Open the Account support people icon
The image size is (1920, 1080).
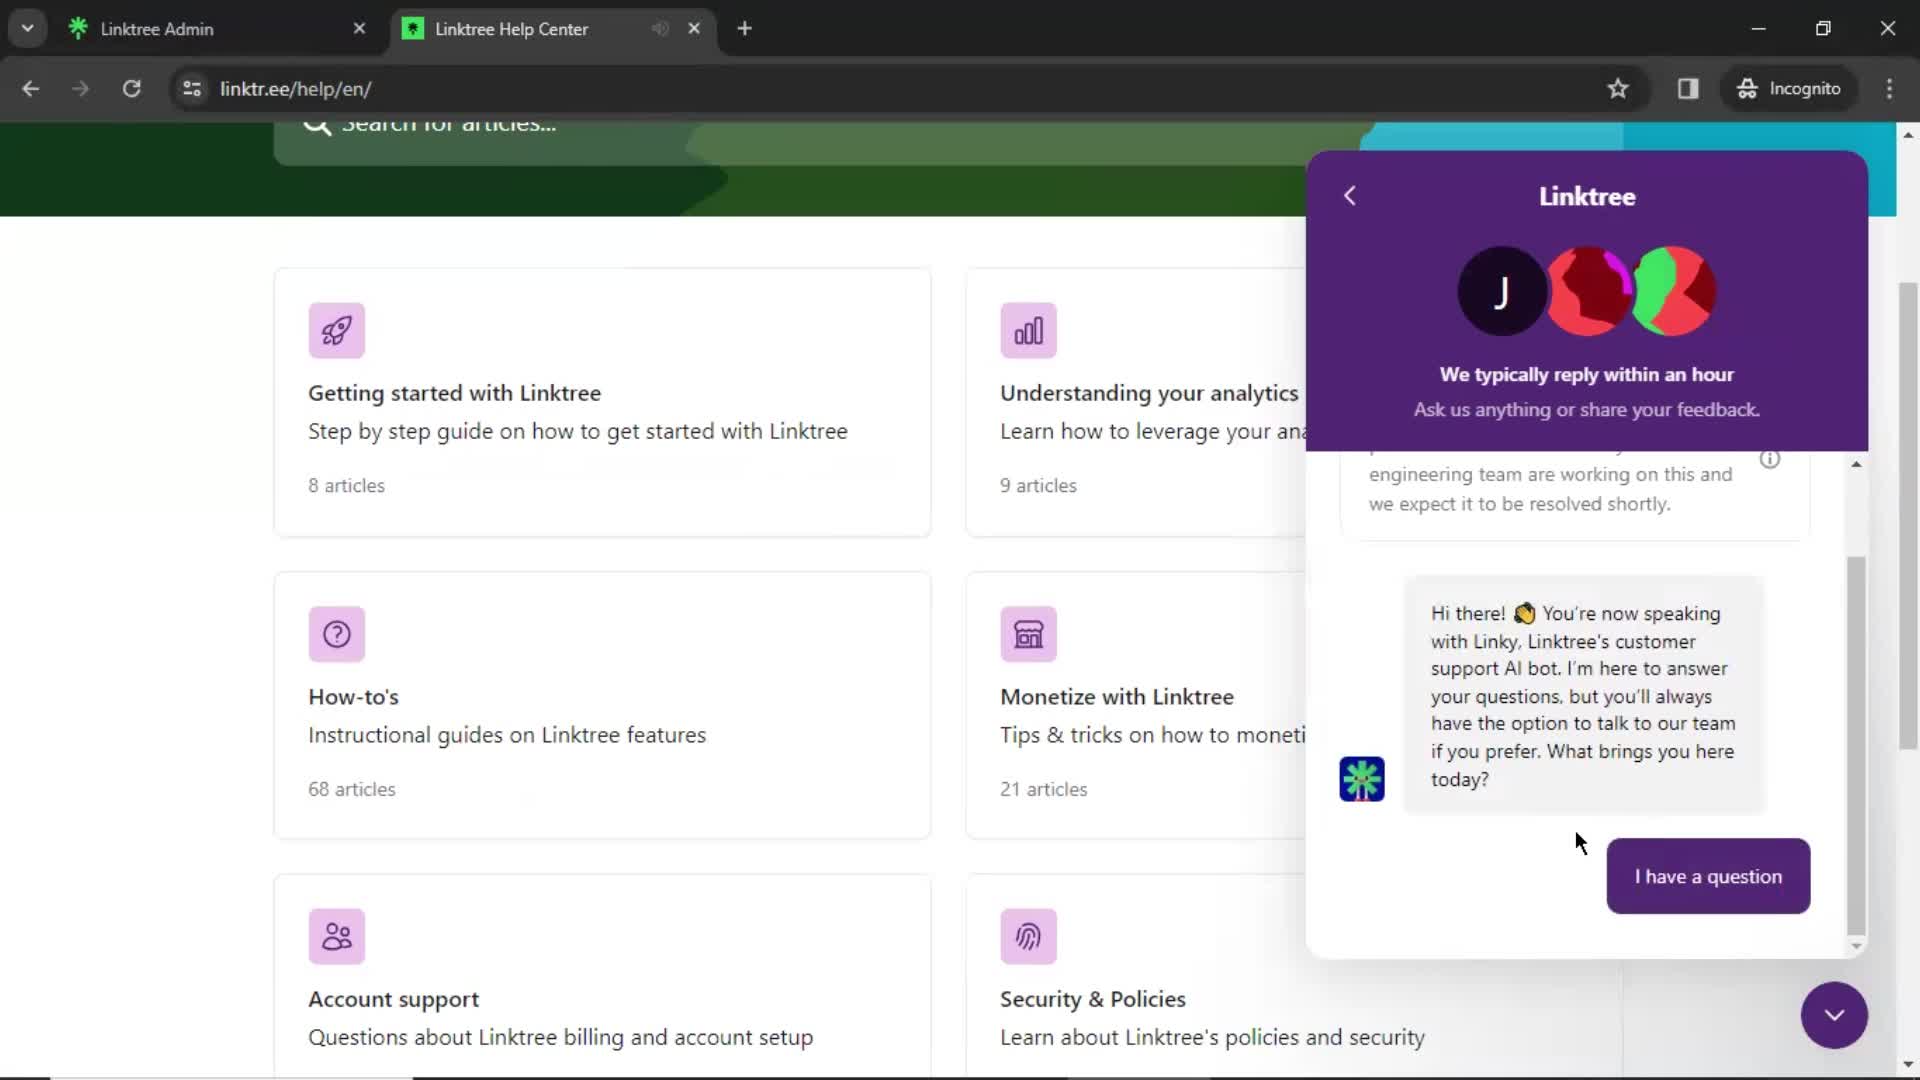[x=336, y=936]
